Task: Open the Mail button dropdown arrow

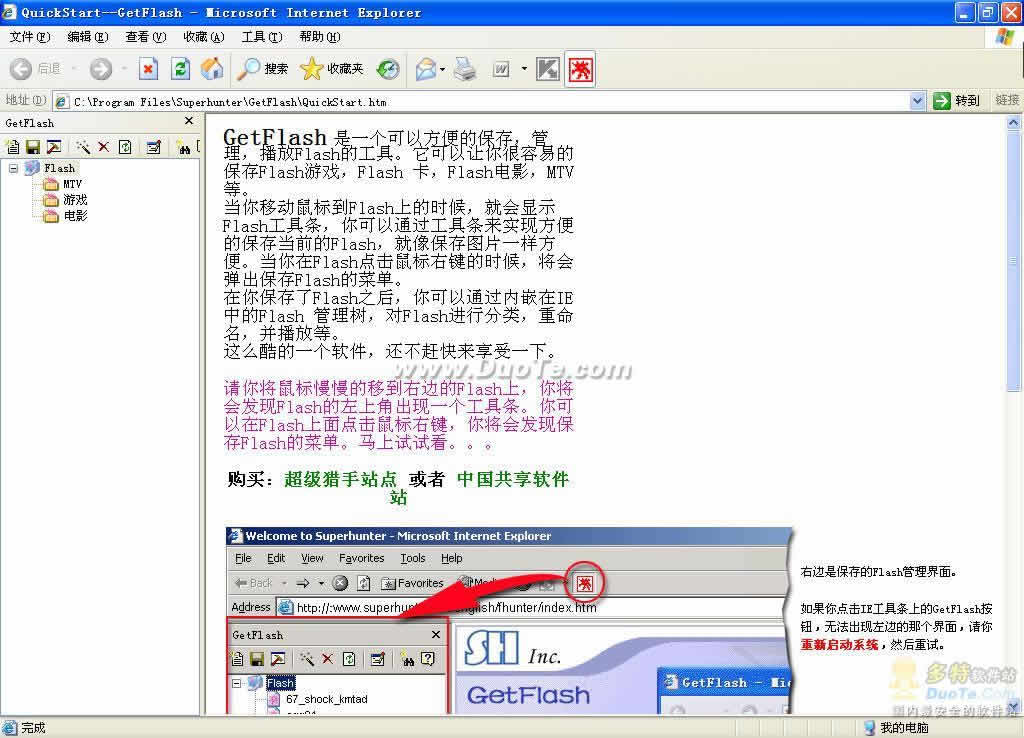Action: pyautogui.click(x=443, y=69)
